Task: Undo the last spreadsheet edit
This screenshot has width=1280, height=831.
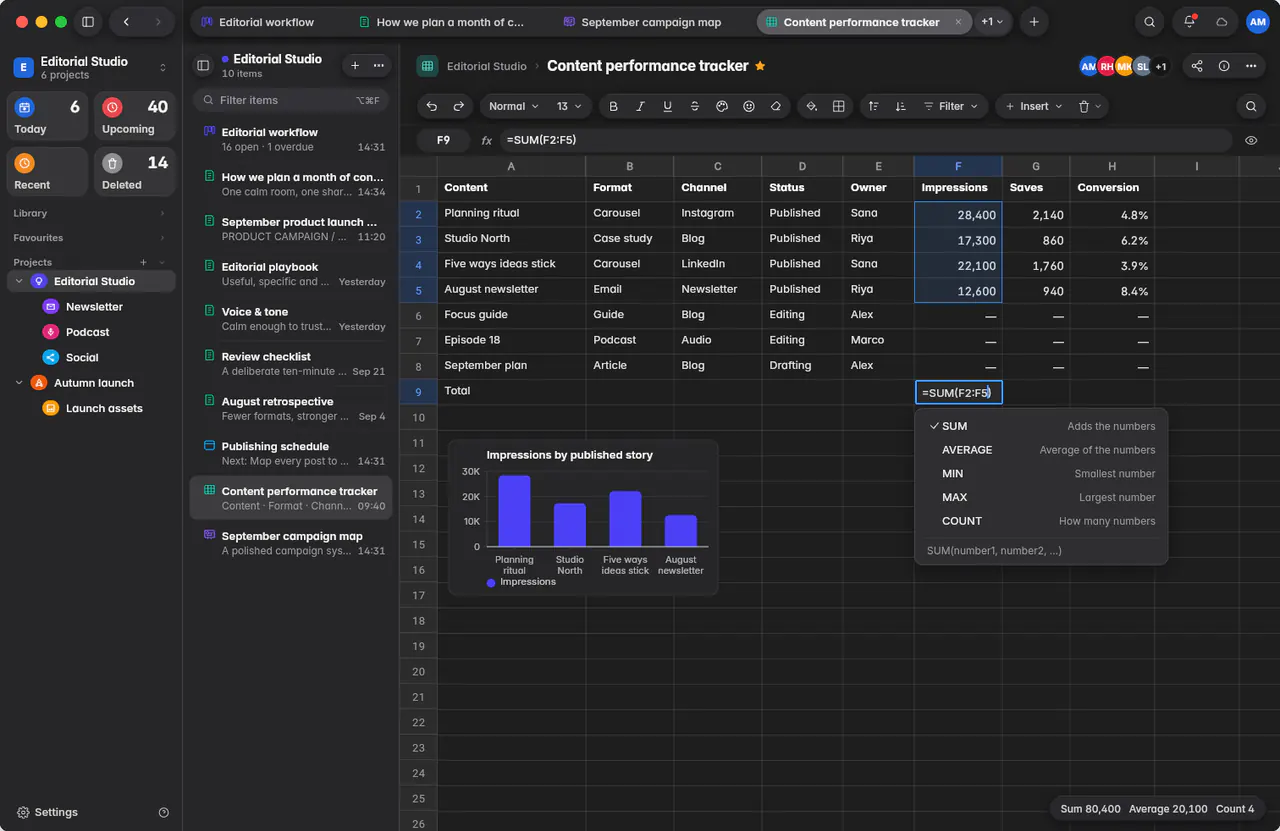Action: point(432,106)
